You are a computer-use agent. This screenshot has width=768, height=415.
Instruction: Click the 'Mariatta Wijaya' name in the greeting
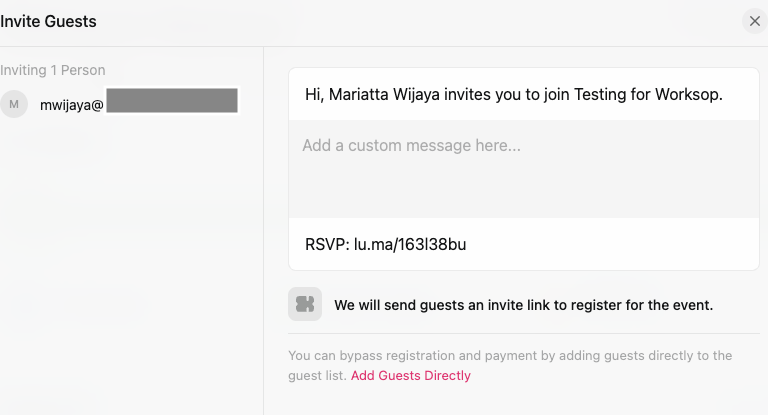click(384, 94)
